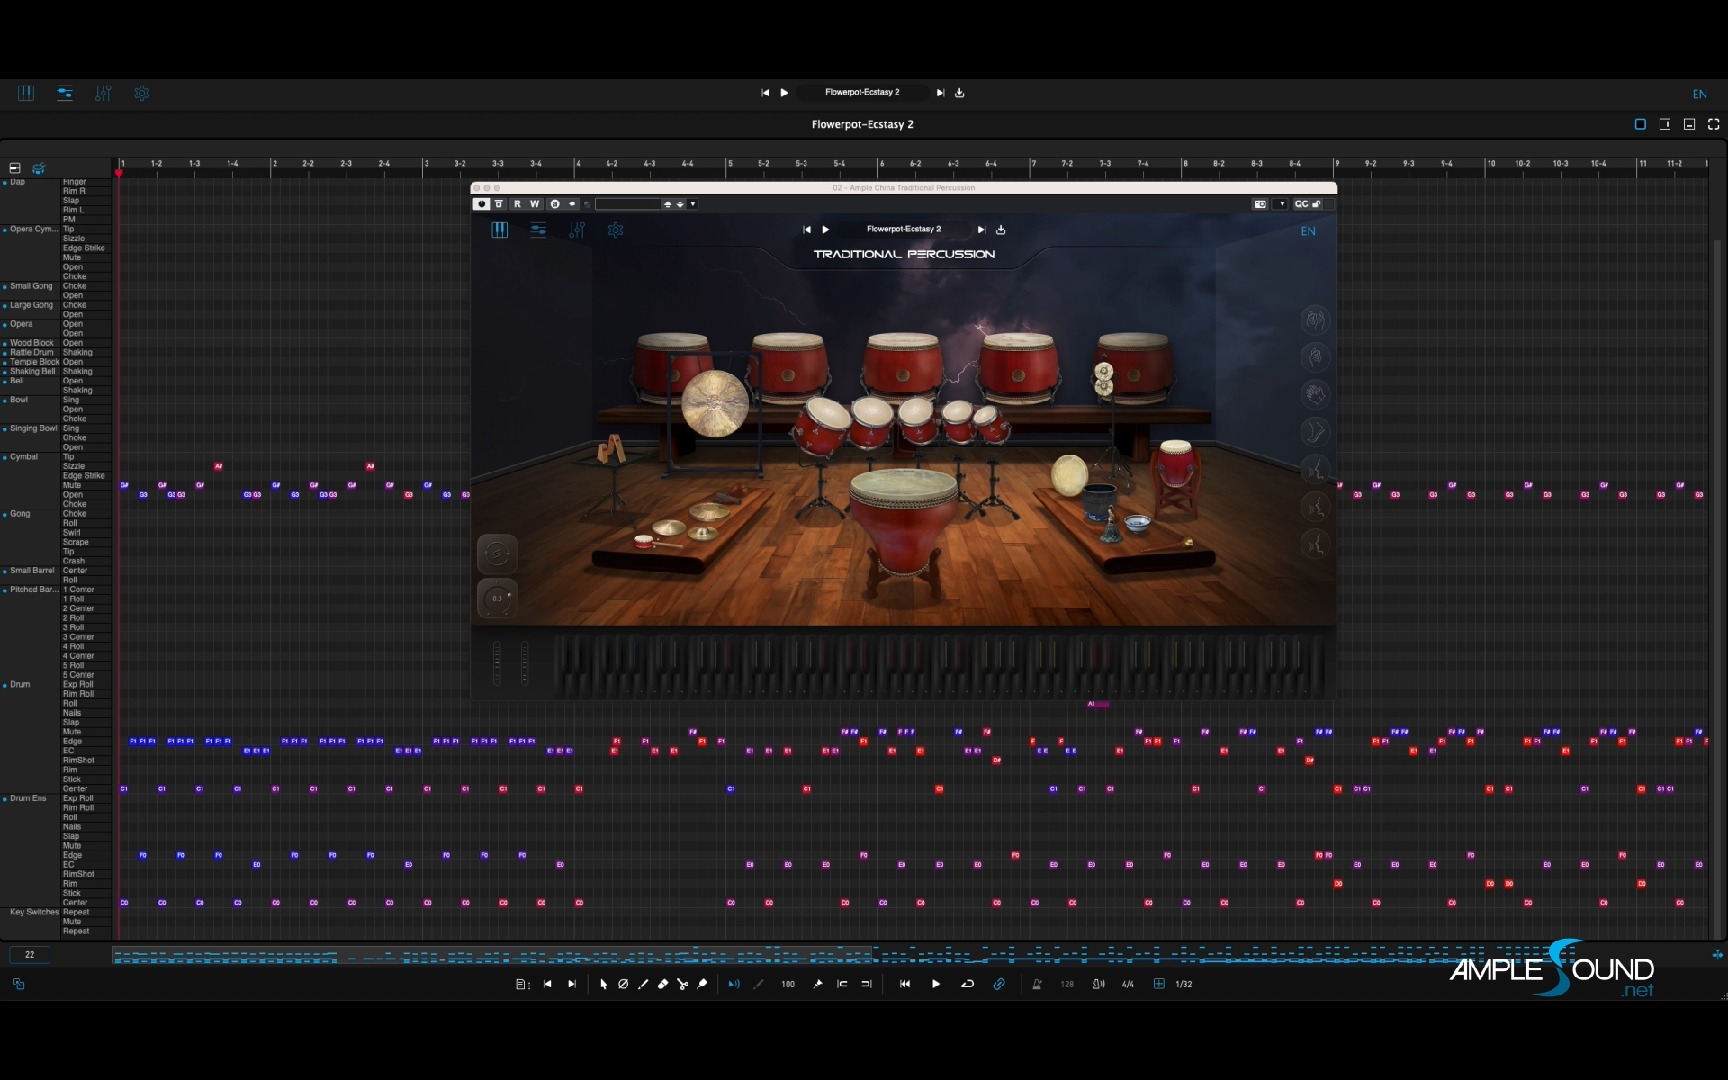The height and width of the screenshot is (1080, 1728).
Task: Select the mute (crossed circle) tool
Action: (x=623, y=984)
